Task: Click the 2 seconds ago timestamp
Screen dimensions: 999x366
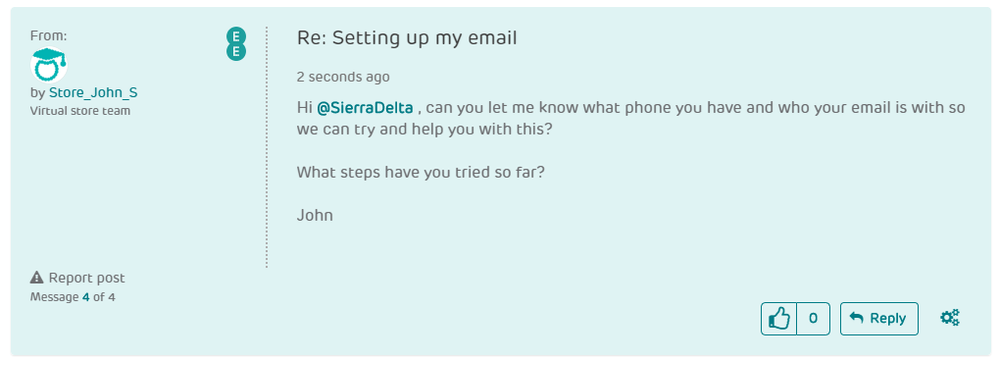Action: [343, 77]
